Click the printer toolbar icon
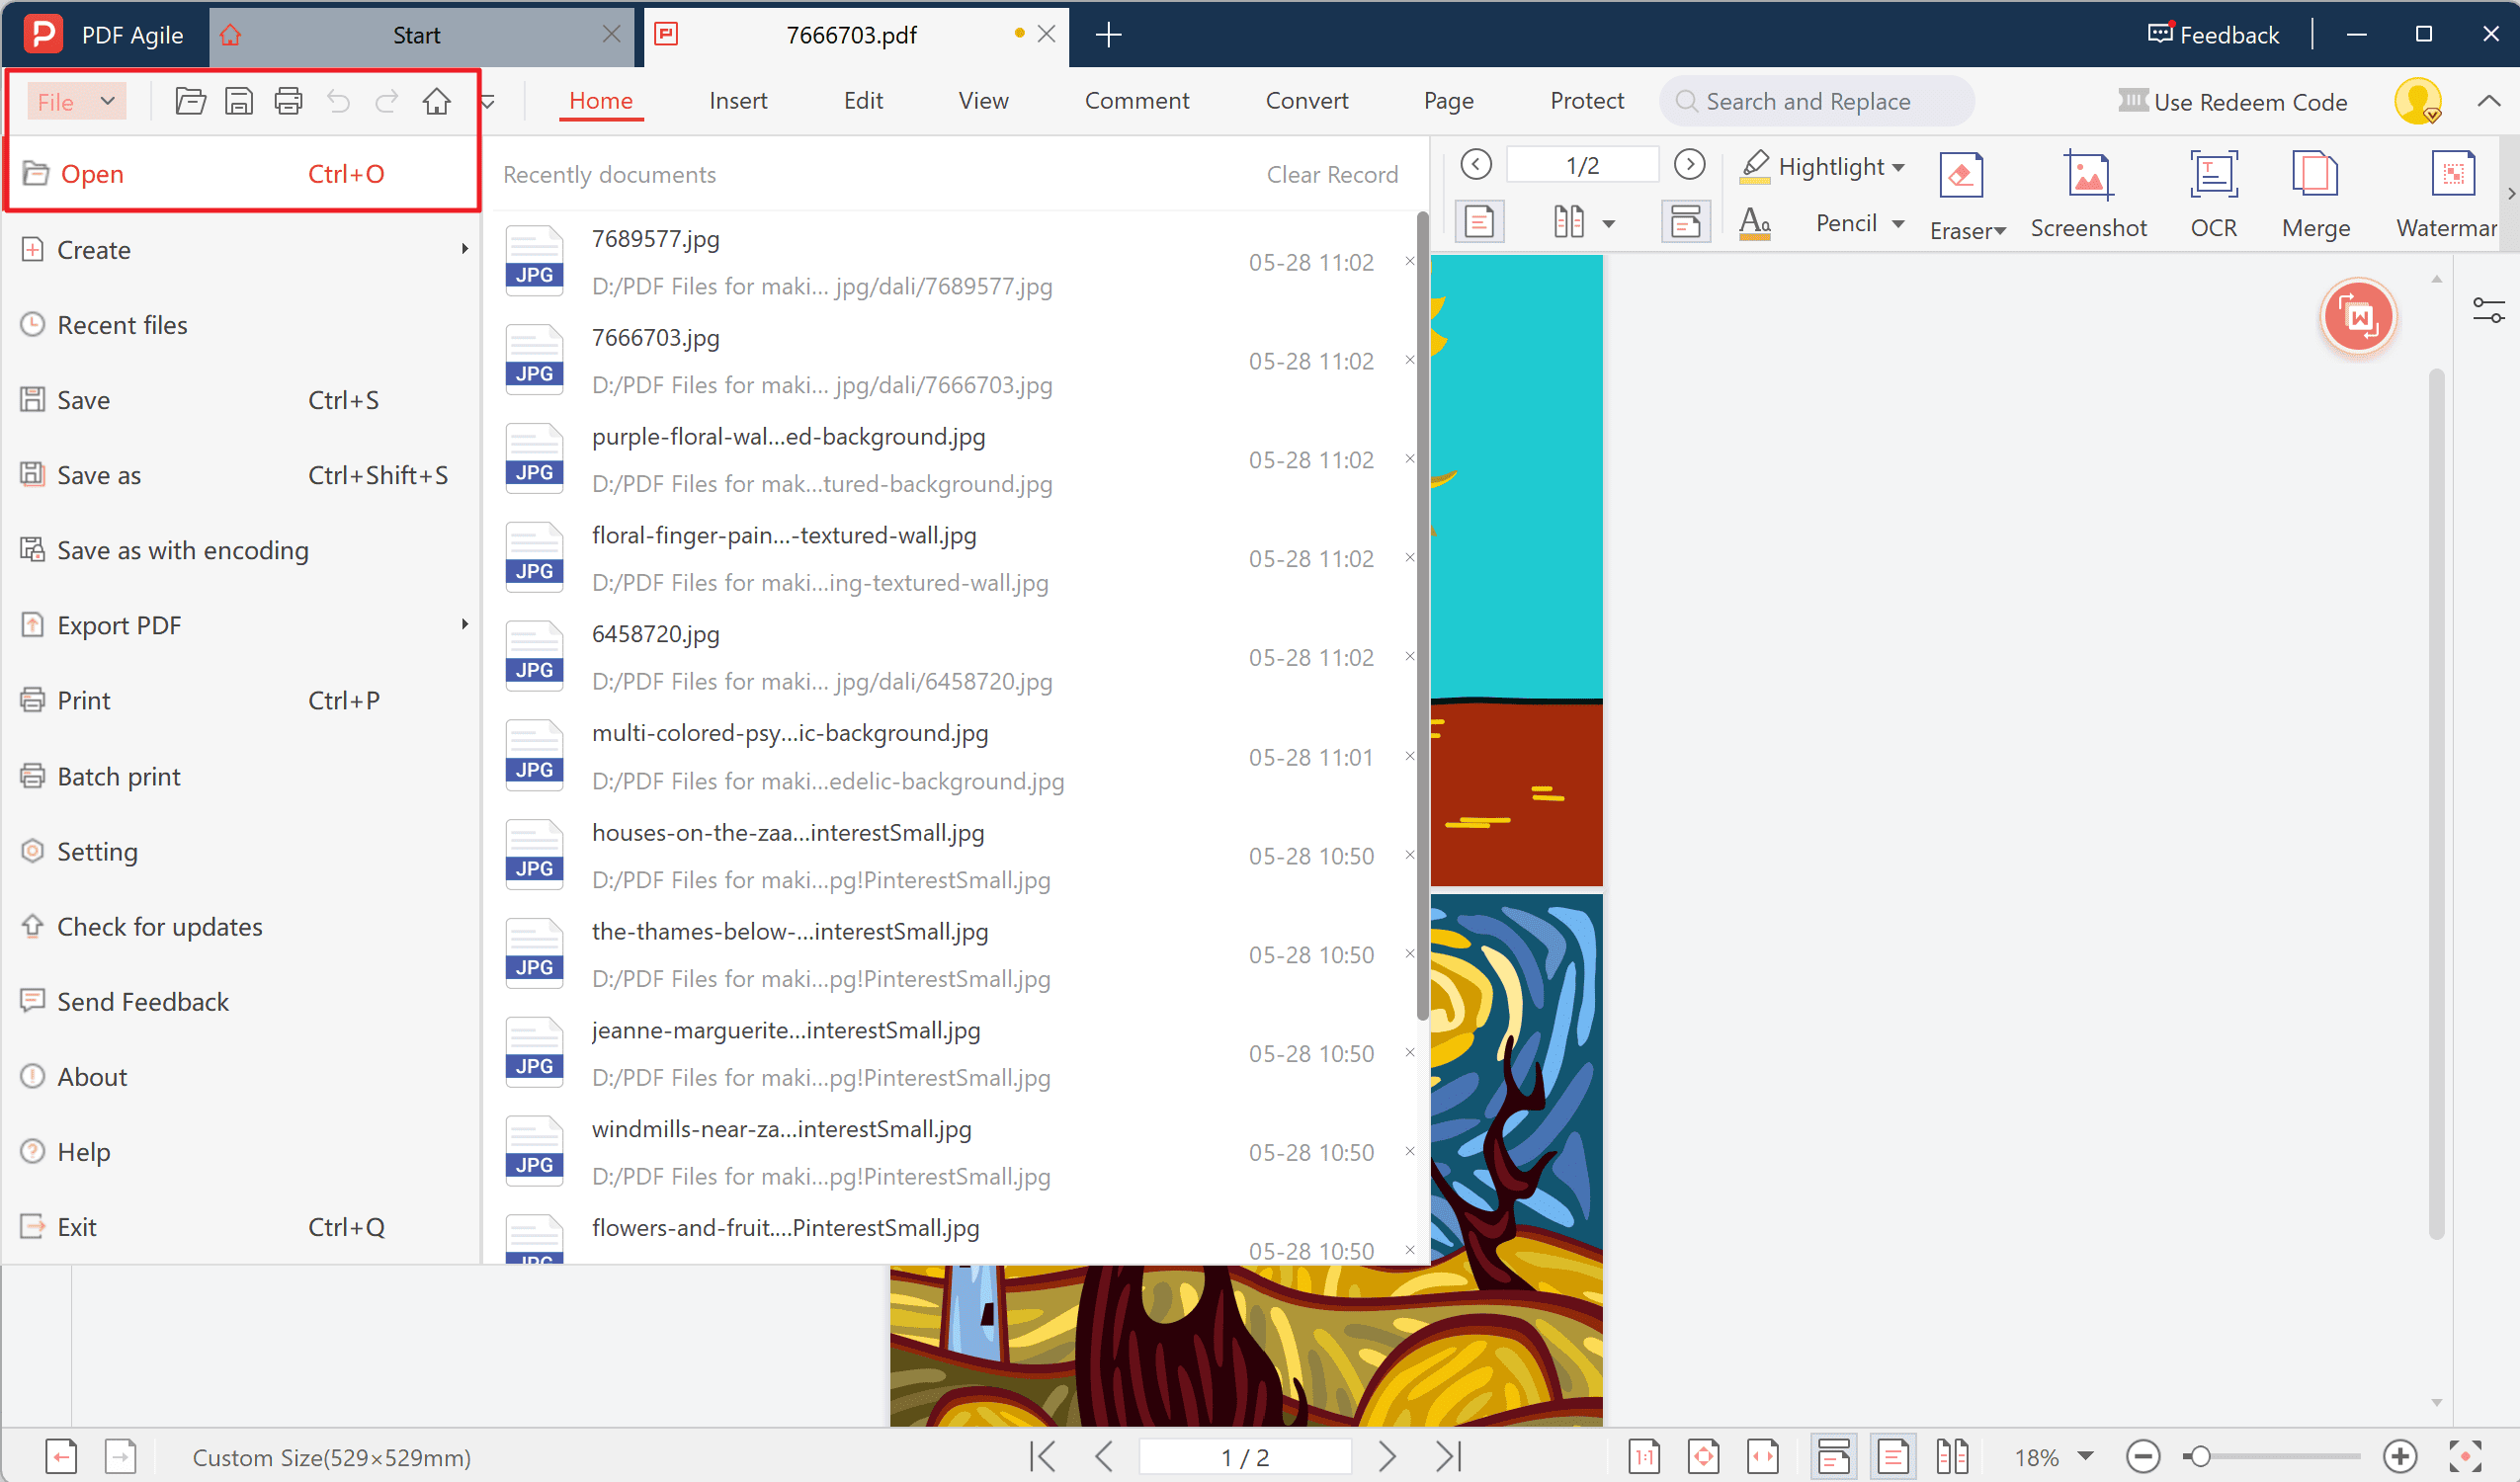The height and width of the screenshot is (1482, 2520). pyautogui.click(x=288, y=101)
